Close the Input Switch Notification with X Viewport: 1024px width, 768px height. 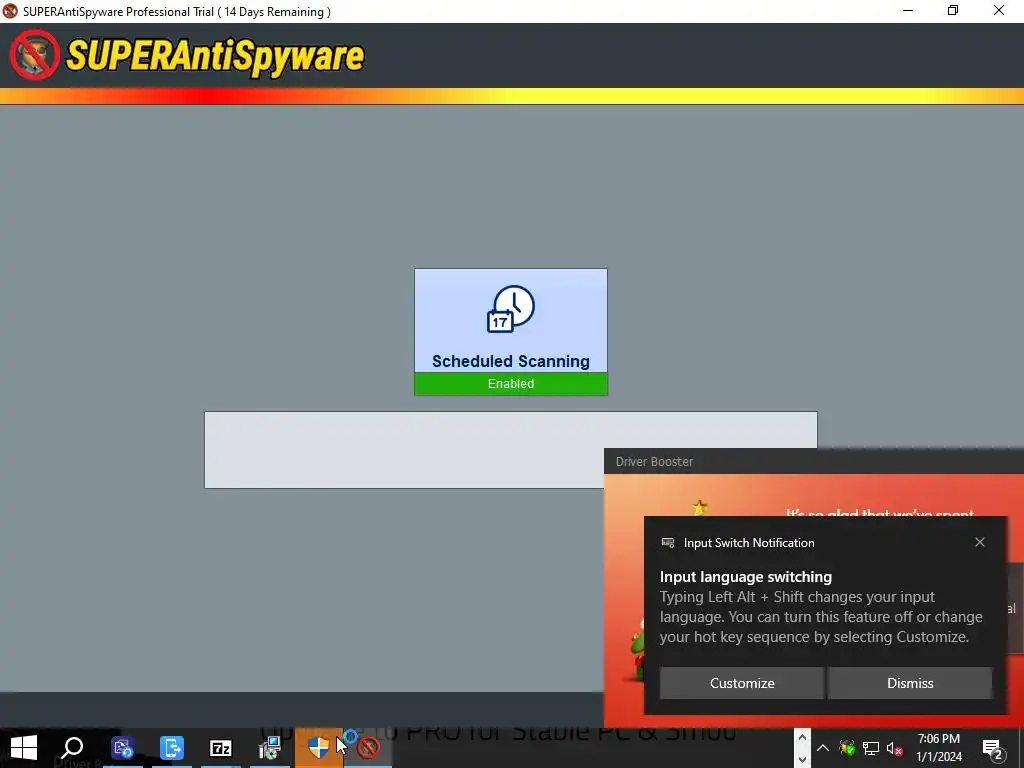980,542
